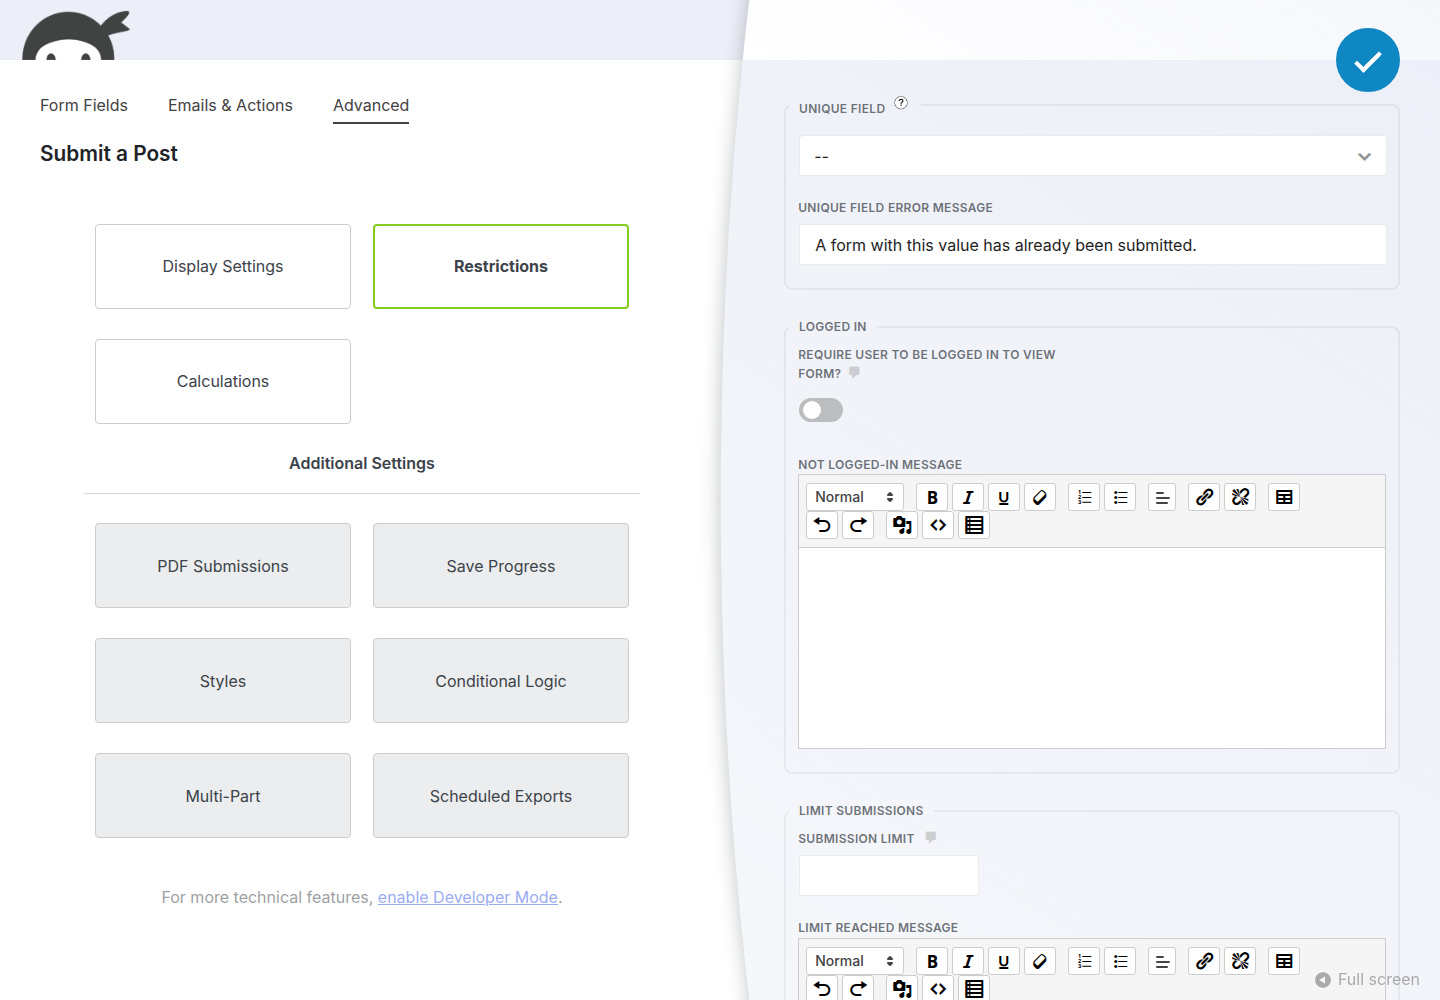Open Normal style dropdown in Not Logged-In editor
The height and width of the screenshot is (1000, 1440).
pyautogui.click(x=854, y=497)
